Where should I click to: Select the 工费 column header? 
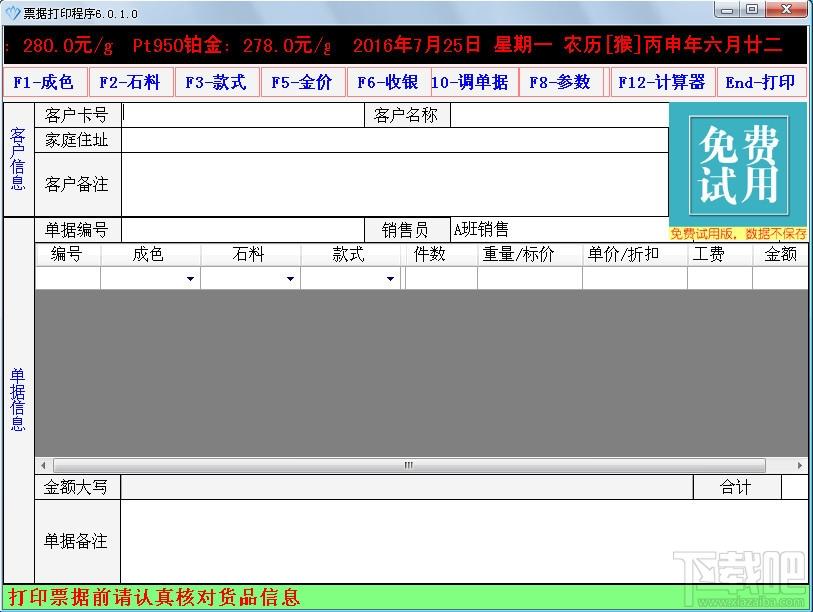(x=720, y=254)
